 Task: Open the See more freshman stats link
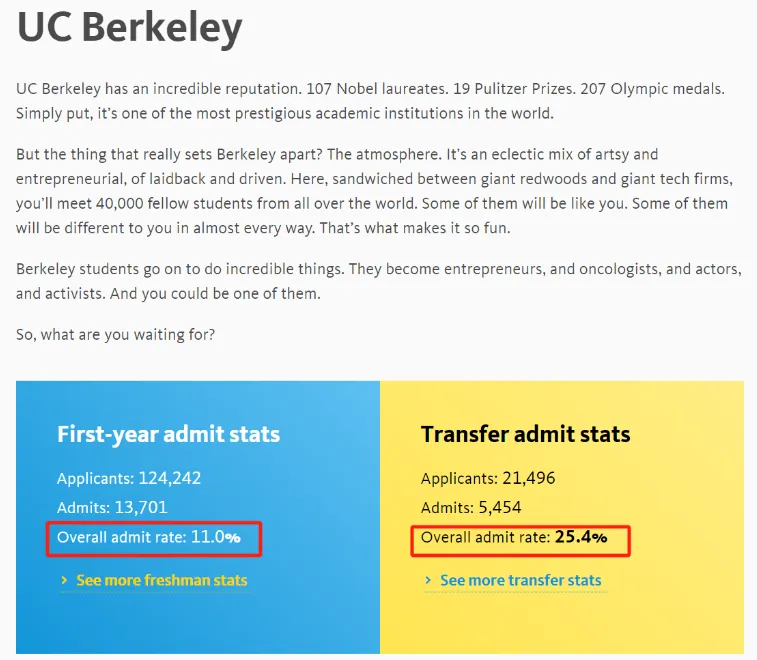(x=161, y=580)
